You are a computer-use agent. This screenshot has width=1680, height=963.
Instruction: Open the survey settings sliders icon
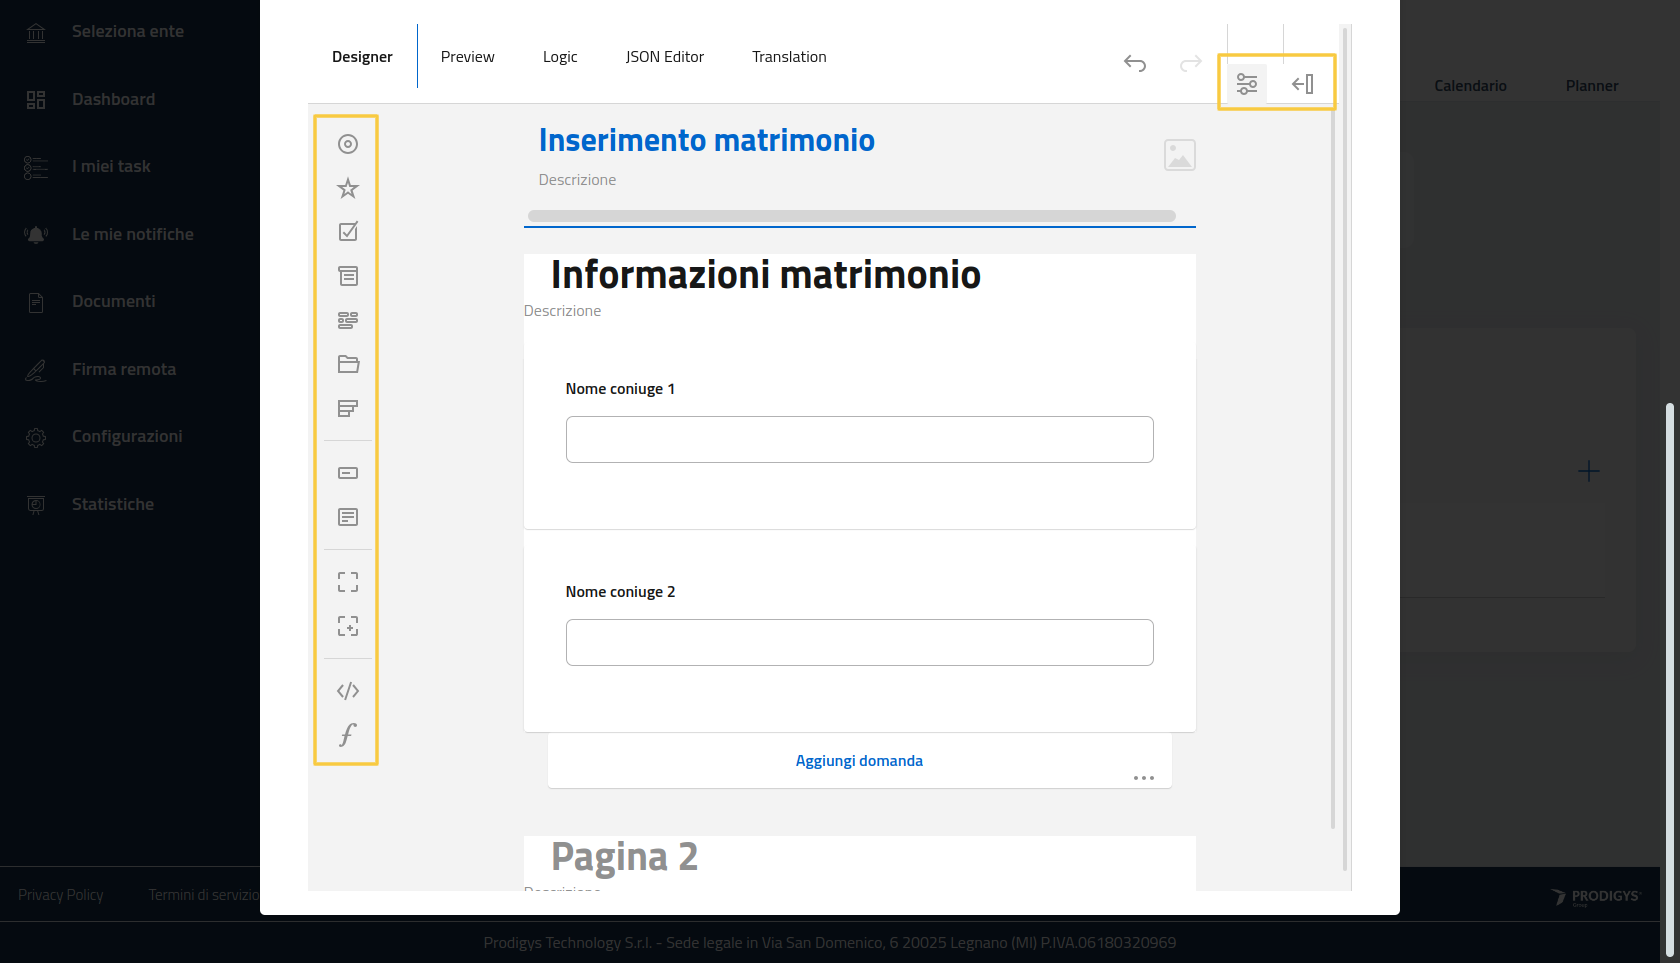pos(1246,84)
